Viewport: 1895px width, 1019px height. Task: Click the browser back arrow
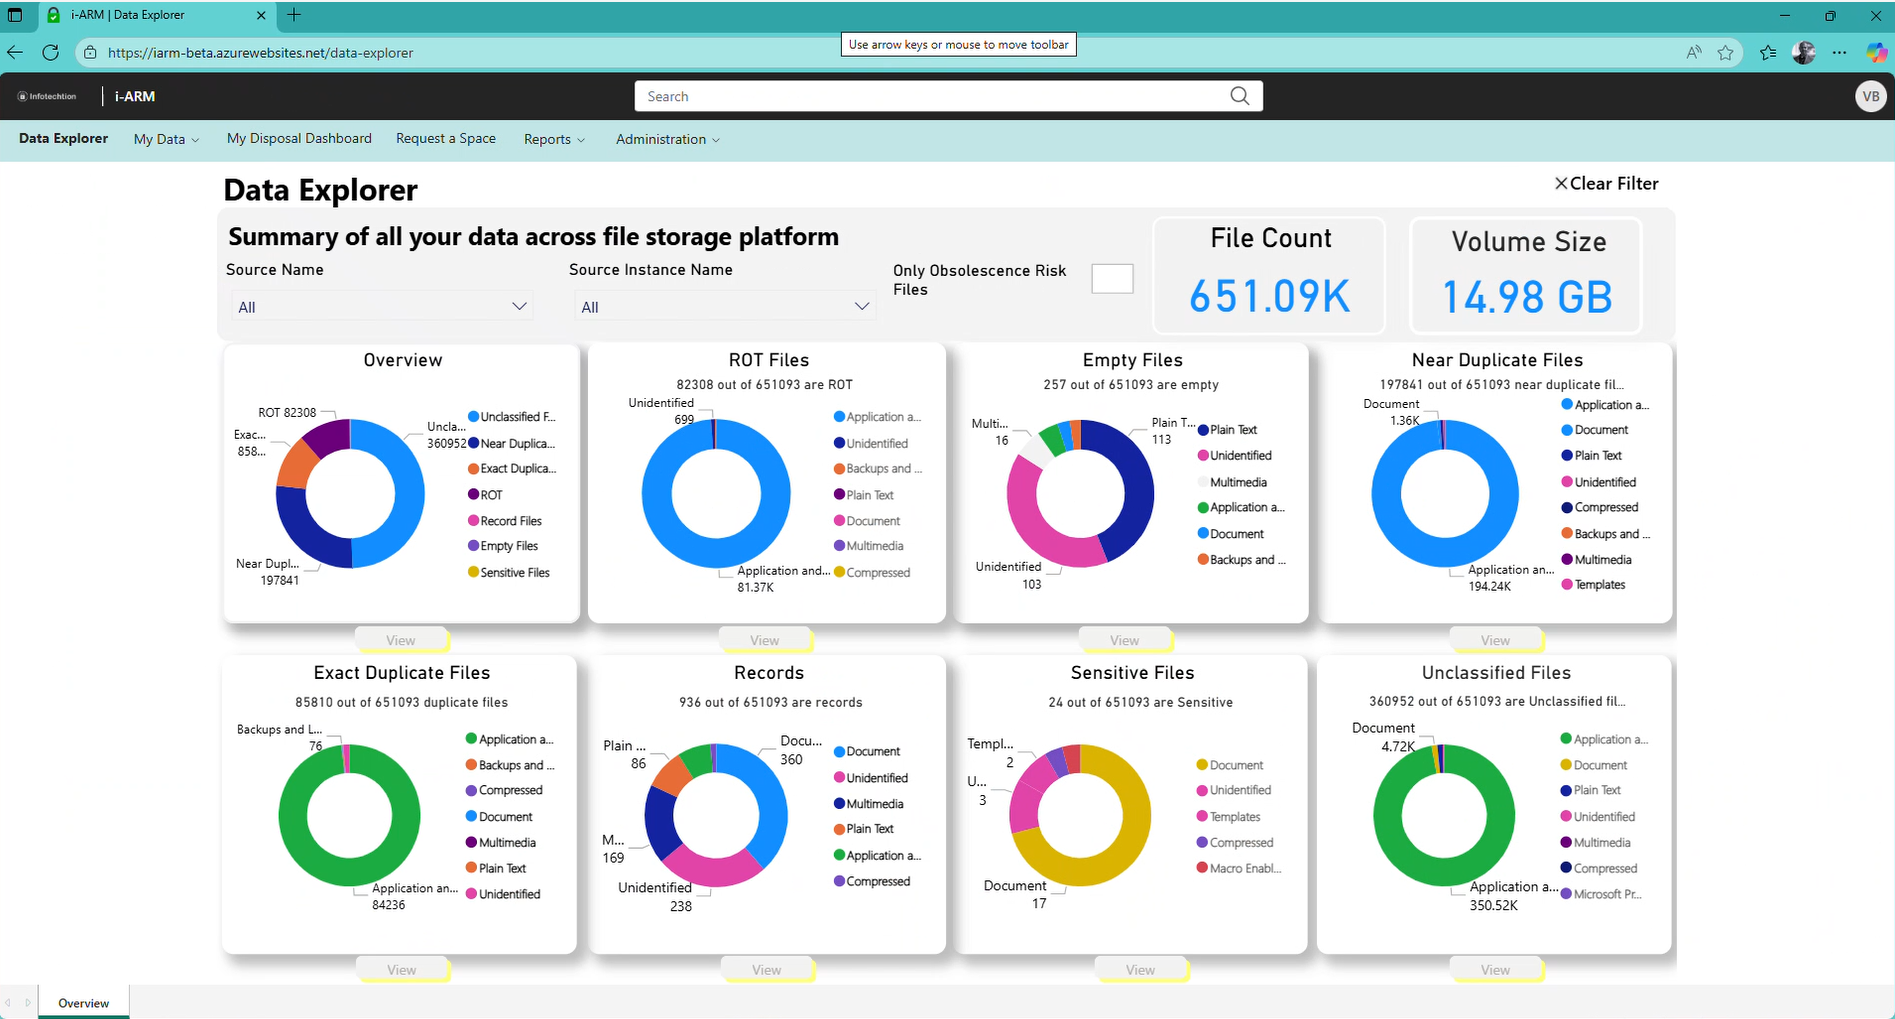click(15, 53)
